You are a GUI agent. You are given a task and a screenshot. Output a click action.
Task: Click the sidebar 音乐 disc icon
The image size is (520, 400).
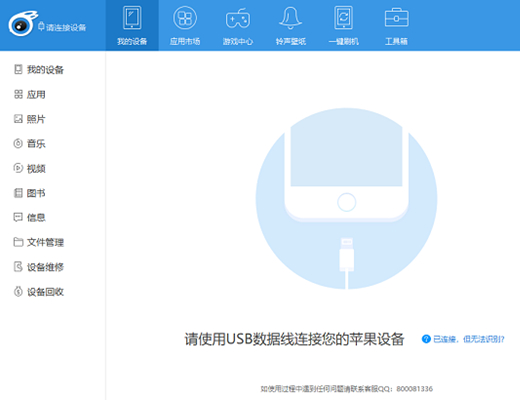click(x=18, y=144)
